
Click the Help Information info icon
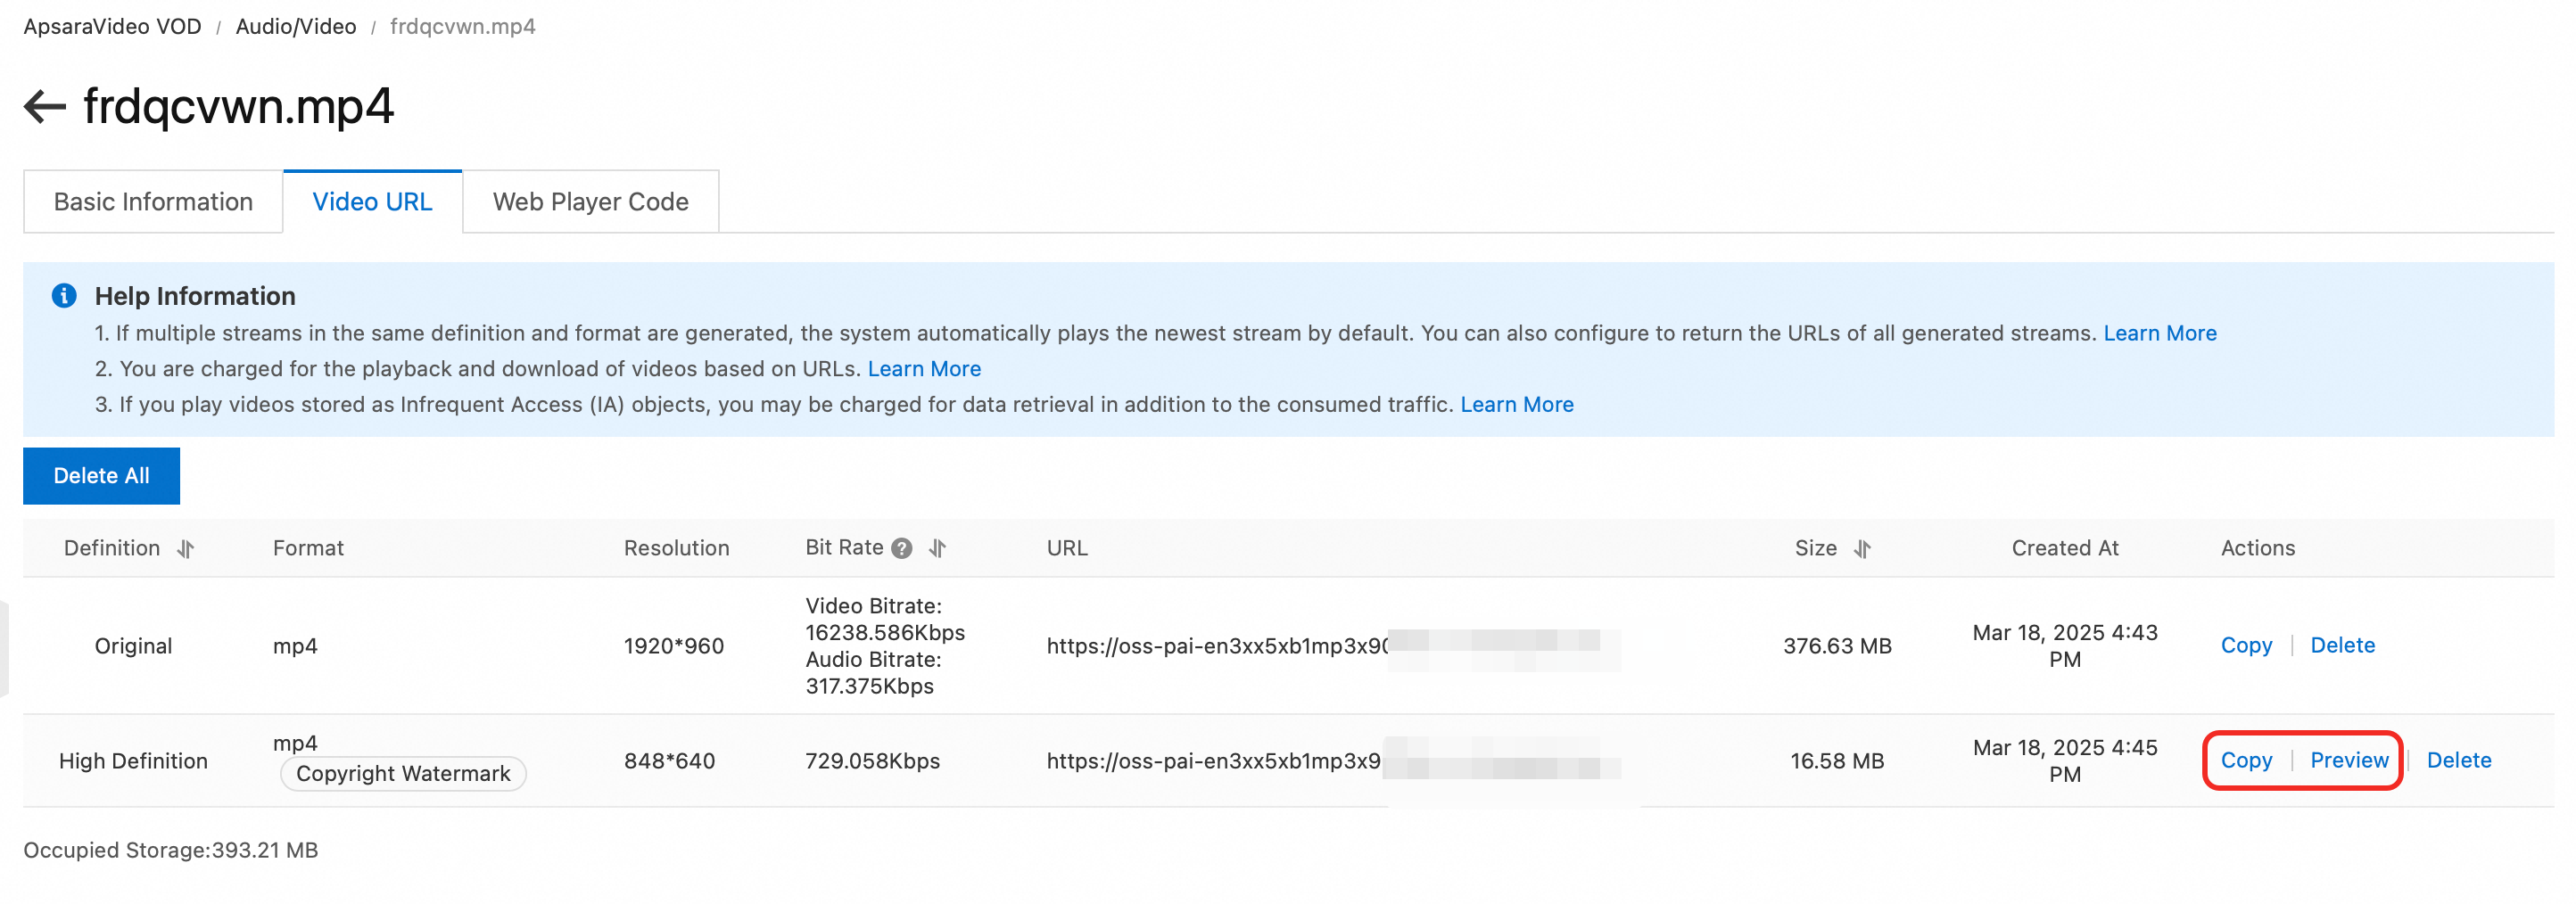[x=64, y=296]
